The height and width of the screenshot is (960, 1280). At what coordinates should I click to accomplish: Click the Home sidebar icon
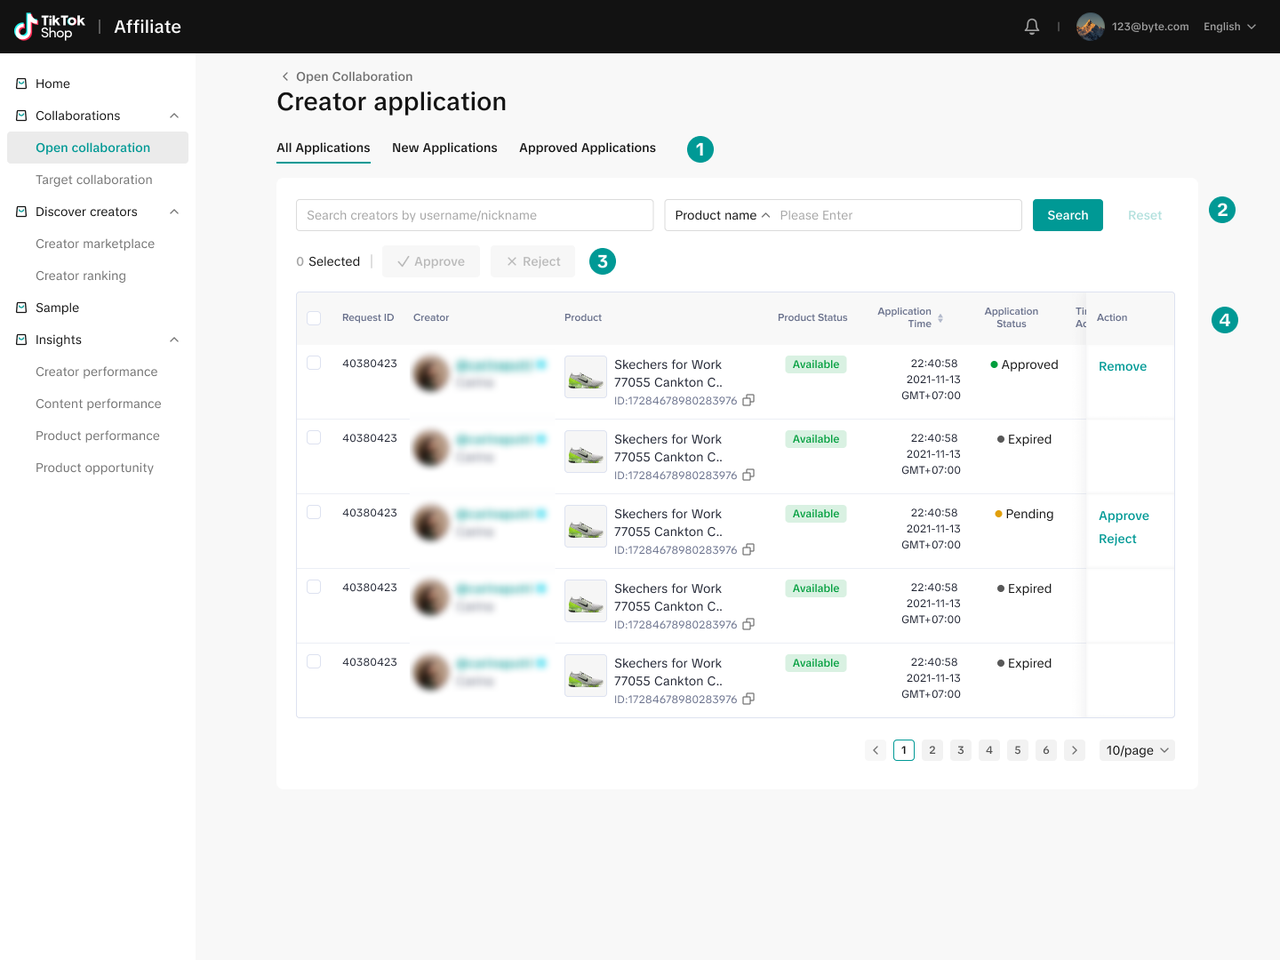(x=22, y=84)
